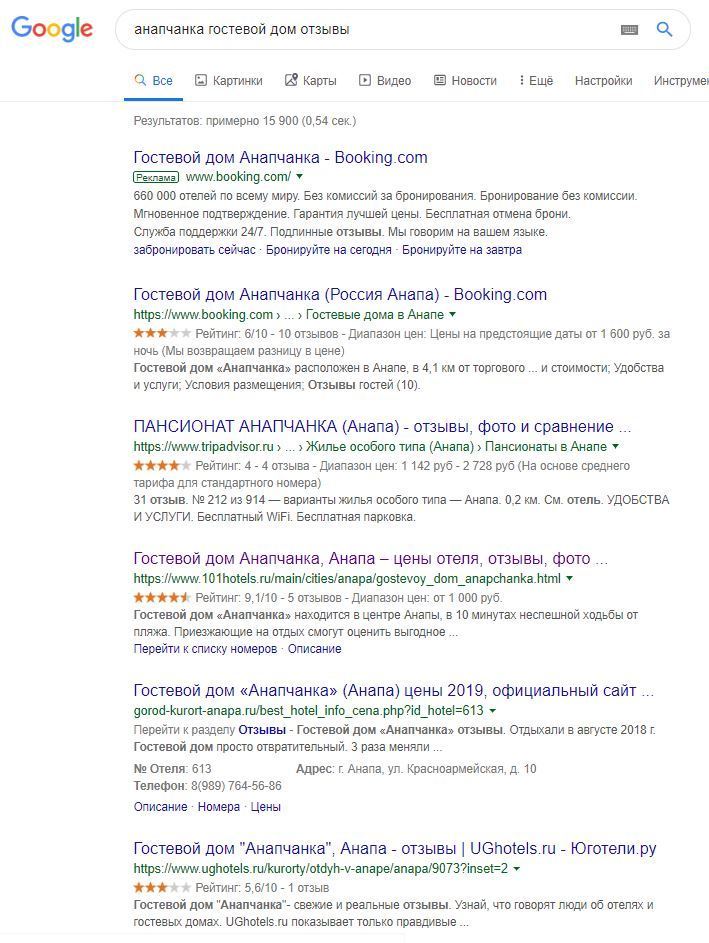This screenshot has width=709, height=943.
Task: Open dropdown beside 101hotels.ru URL
Action: (569, 579)
